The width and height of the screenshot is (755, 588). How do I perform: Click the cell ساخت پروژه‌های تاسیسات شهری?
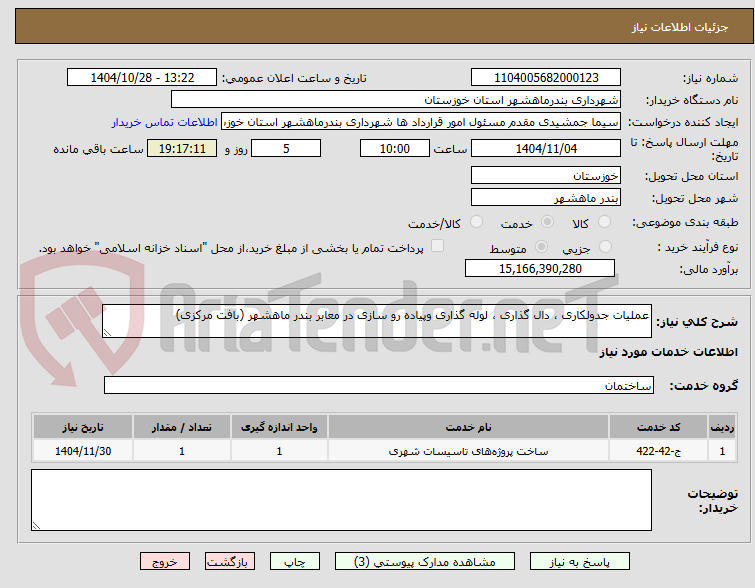pos(468,451)
